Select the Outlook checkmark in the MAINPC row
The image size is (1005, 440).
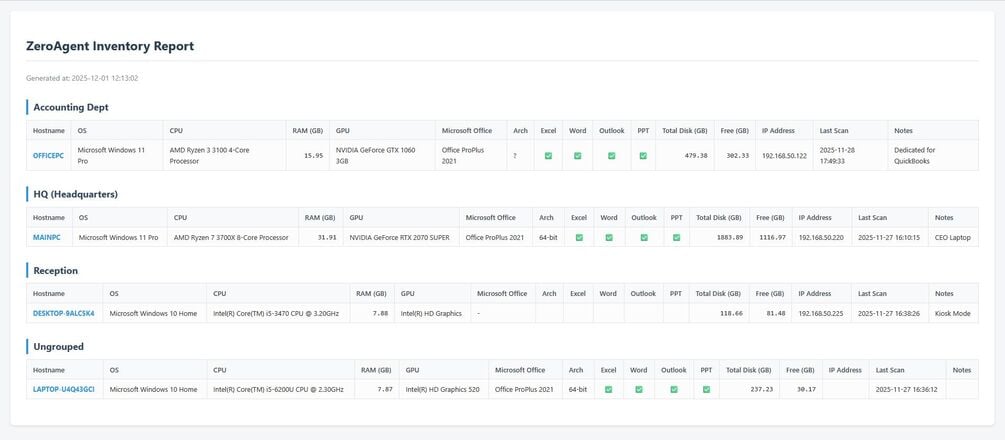pos(644,237)
